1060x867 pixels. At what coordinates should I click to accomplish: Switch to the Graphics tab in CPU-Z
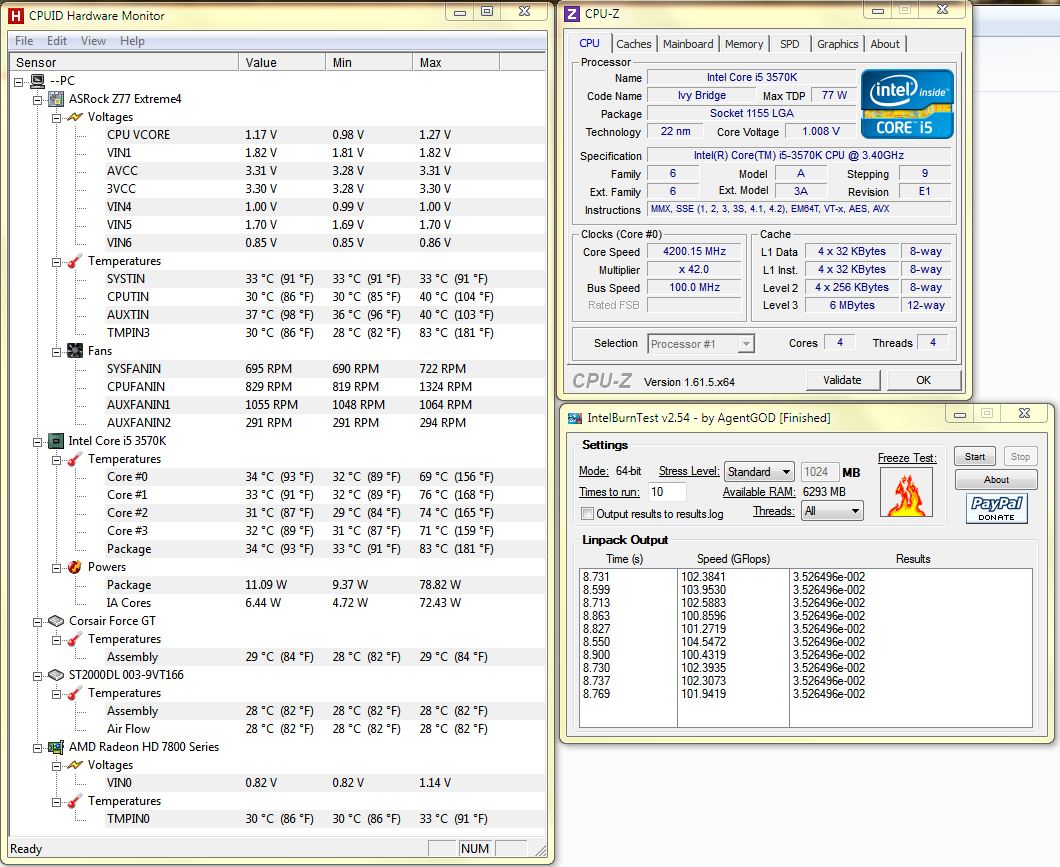click(x=838, y=44)
